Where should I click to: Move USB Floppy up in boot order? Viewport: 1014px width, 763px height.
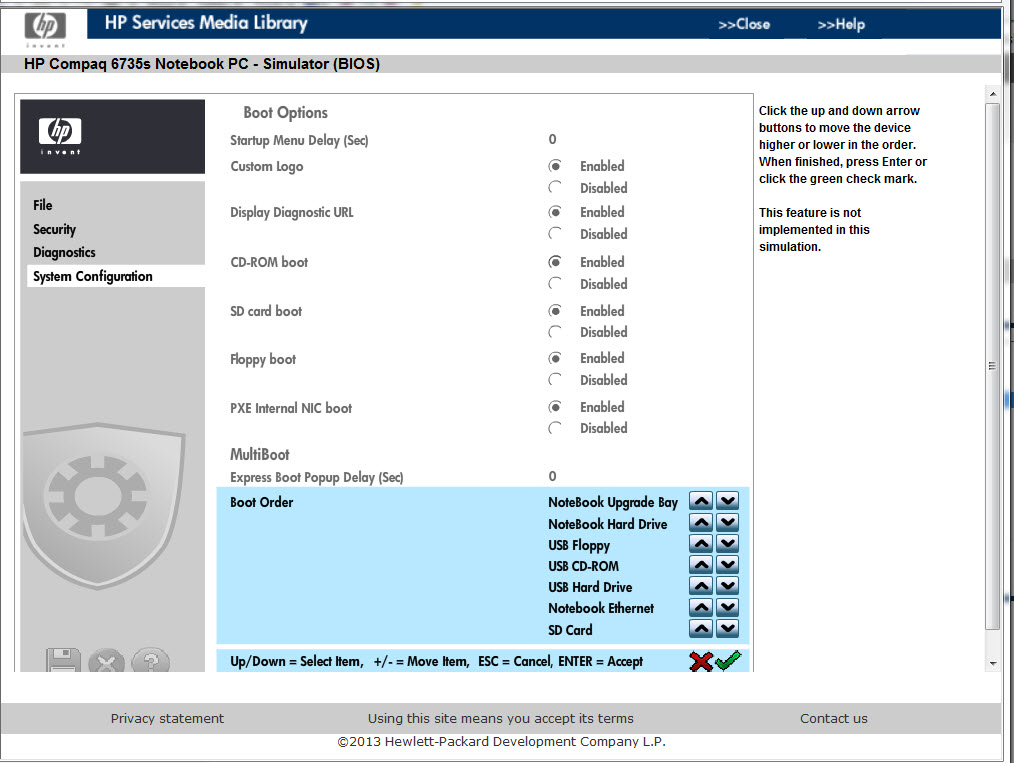click(701, 544)
